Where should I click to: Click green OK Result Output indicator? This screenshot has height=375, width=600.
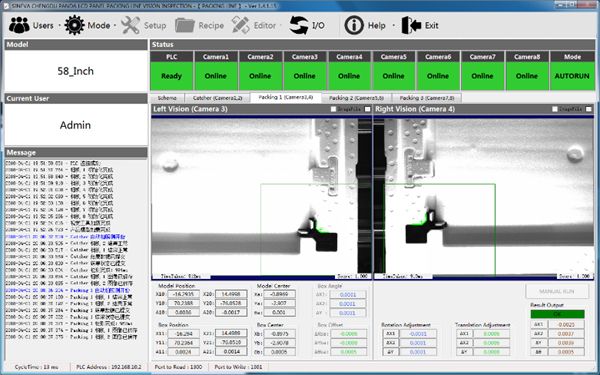(x=558, y=314)
